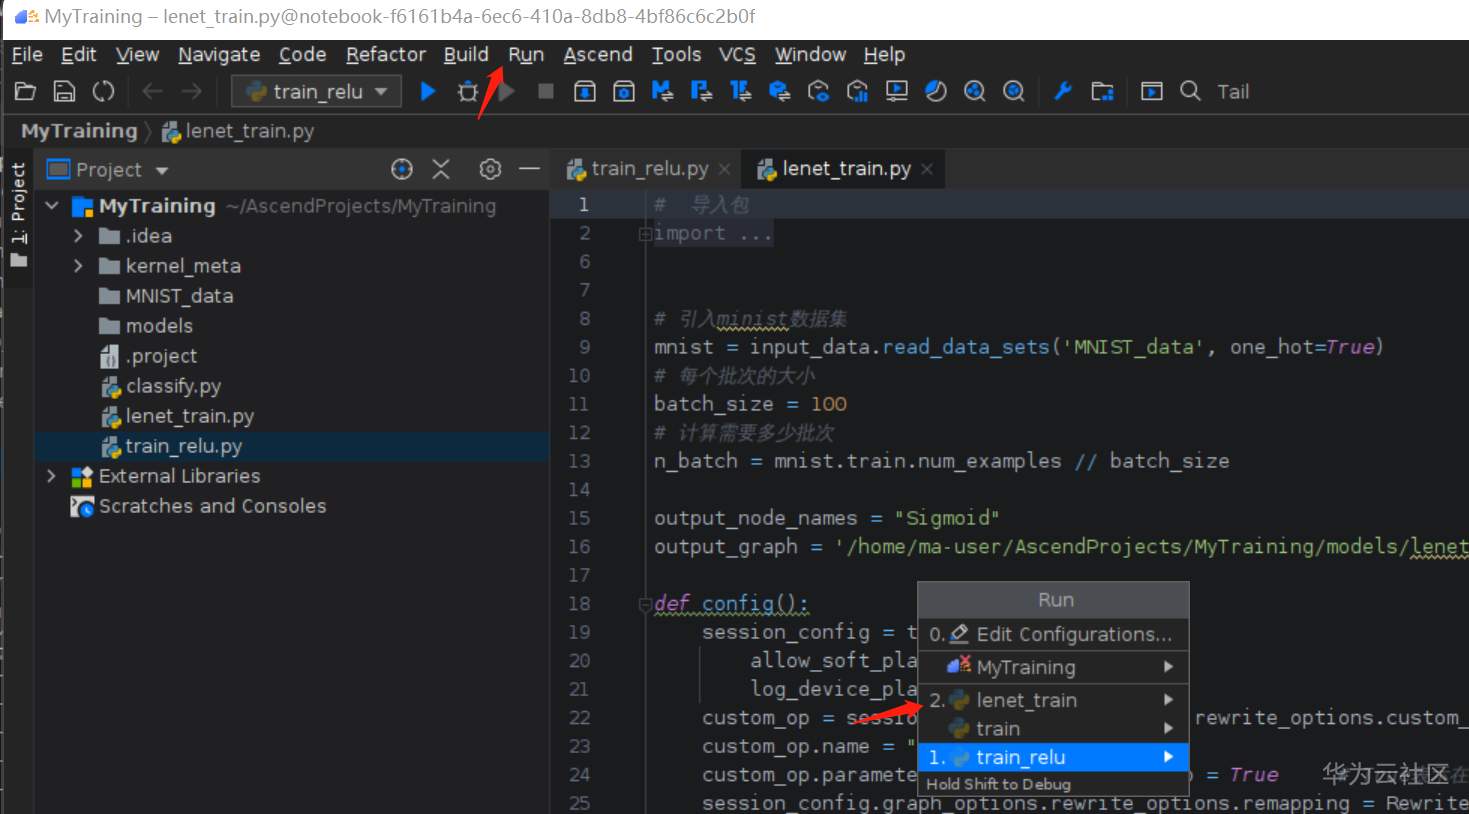Expand the kernel_meta folder
The image size is (1469, 814).
pos(78,266)
